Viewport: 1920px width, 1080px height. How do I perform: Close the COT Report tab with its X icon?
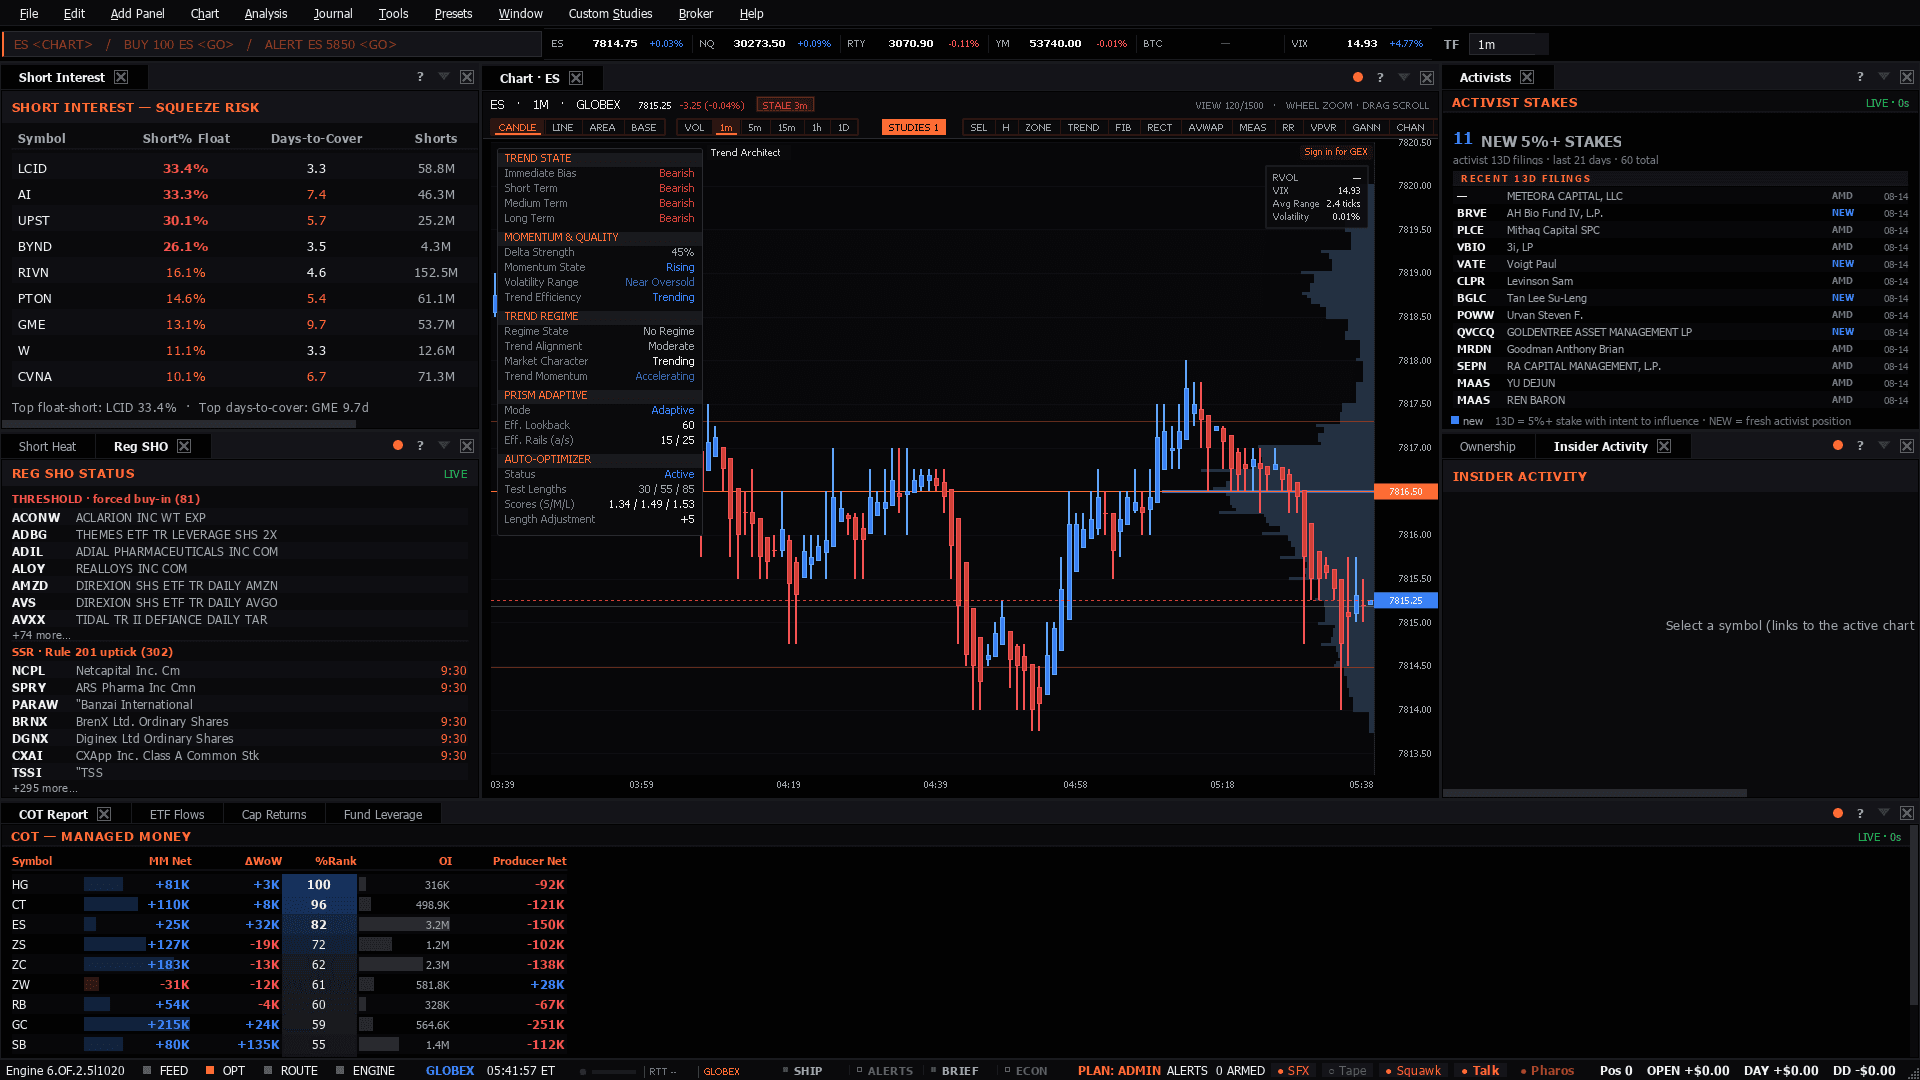[104, 814]
